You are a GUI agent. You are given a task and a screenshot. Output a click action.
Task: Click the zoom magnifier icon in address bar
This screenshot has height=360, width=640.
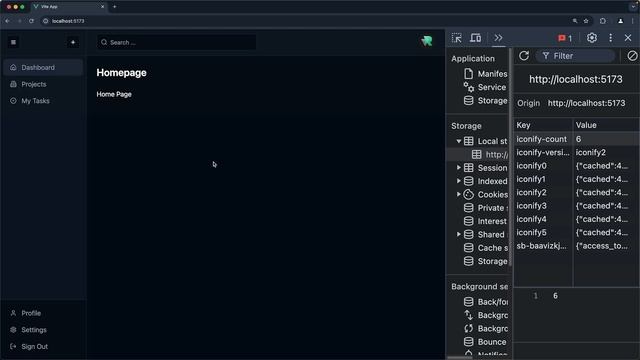575,21
